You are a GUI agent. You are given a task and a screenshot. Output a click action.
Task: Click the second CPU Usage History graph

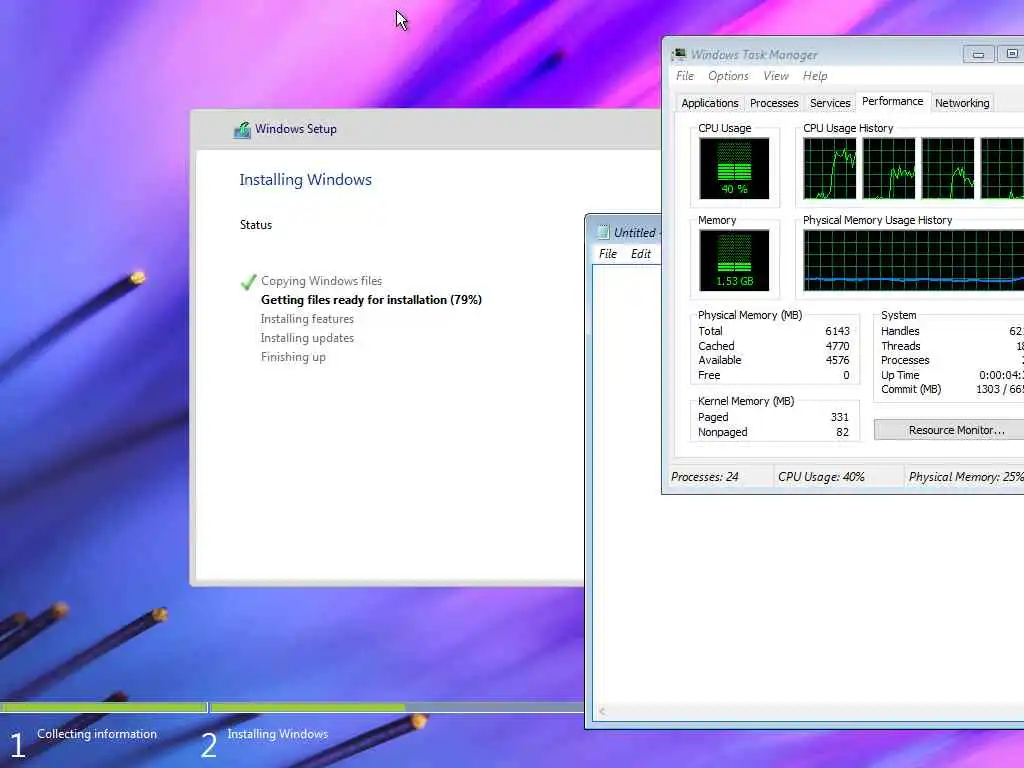point(889,168)
